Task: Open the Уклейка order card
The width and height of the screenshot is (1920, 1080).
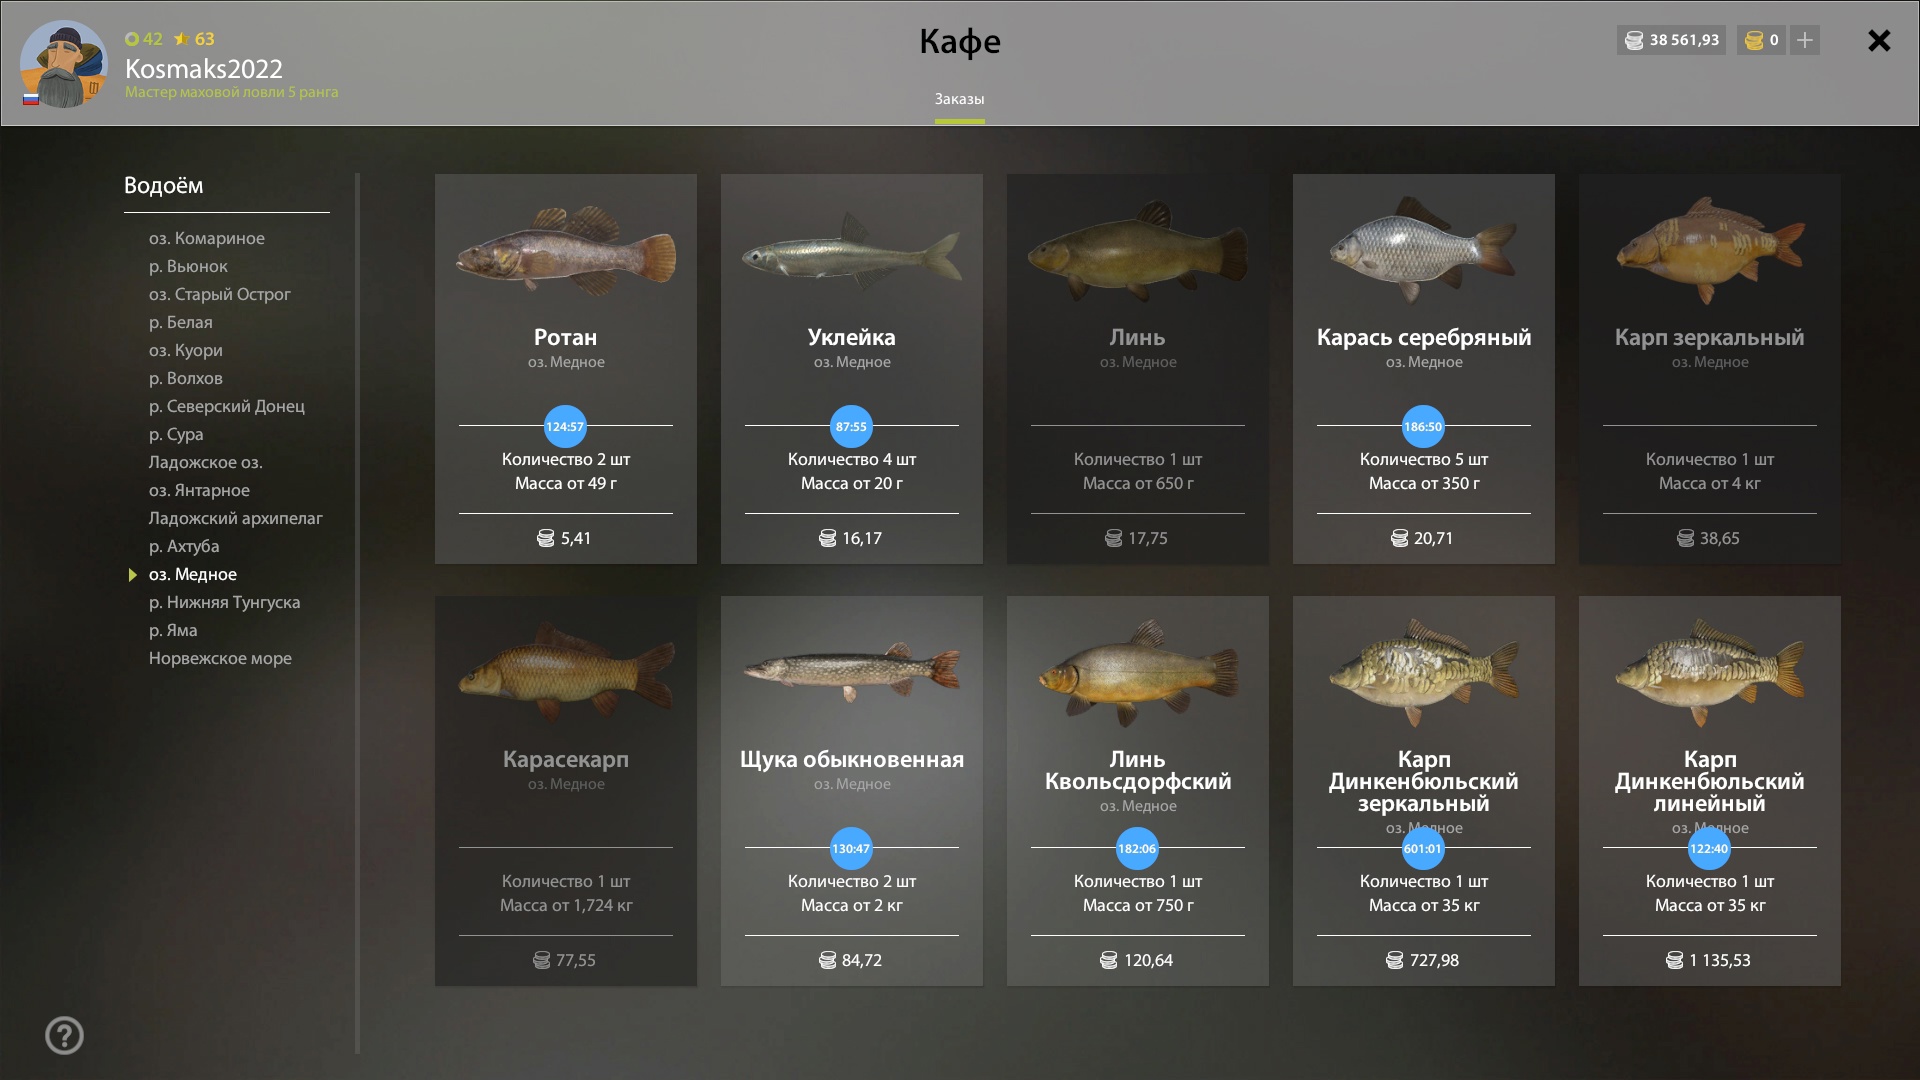Action: pos(852,369)
